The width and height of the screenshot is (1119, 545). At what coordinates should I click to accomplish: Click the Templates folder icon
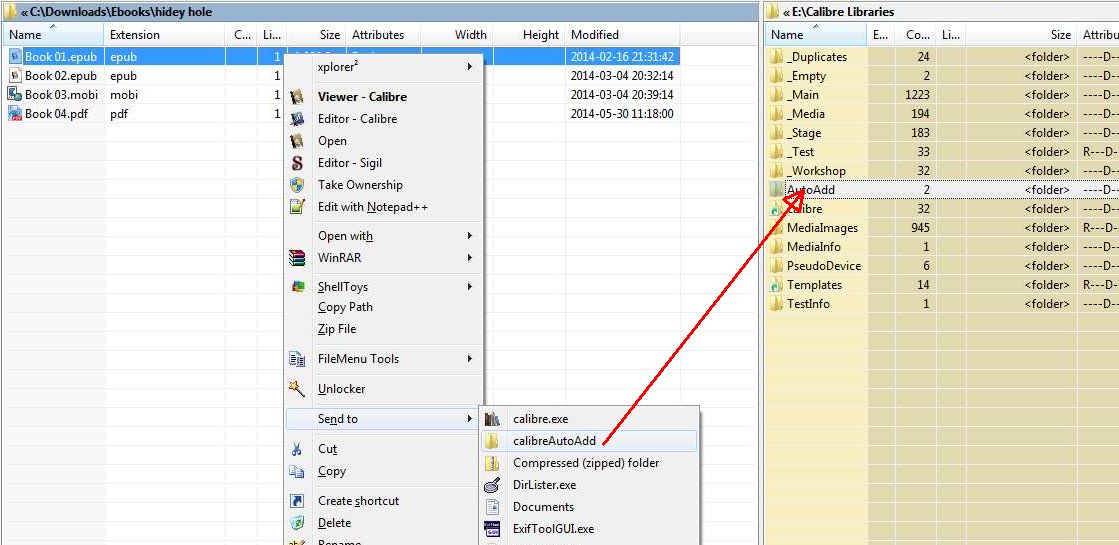[776, 285]
